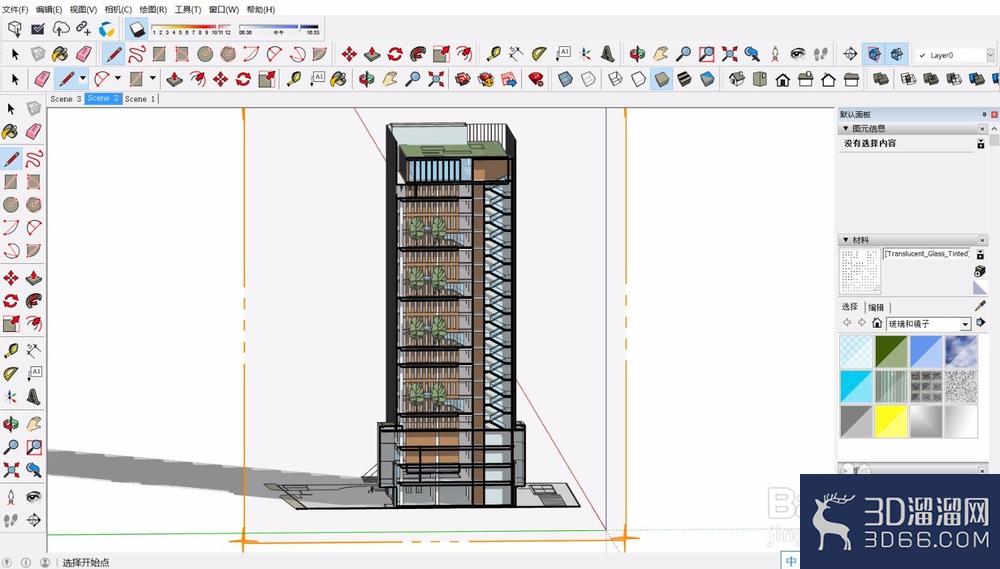Click the Default Material triangle swatch
The image size is (1000, 569).
(980, 288)
